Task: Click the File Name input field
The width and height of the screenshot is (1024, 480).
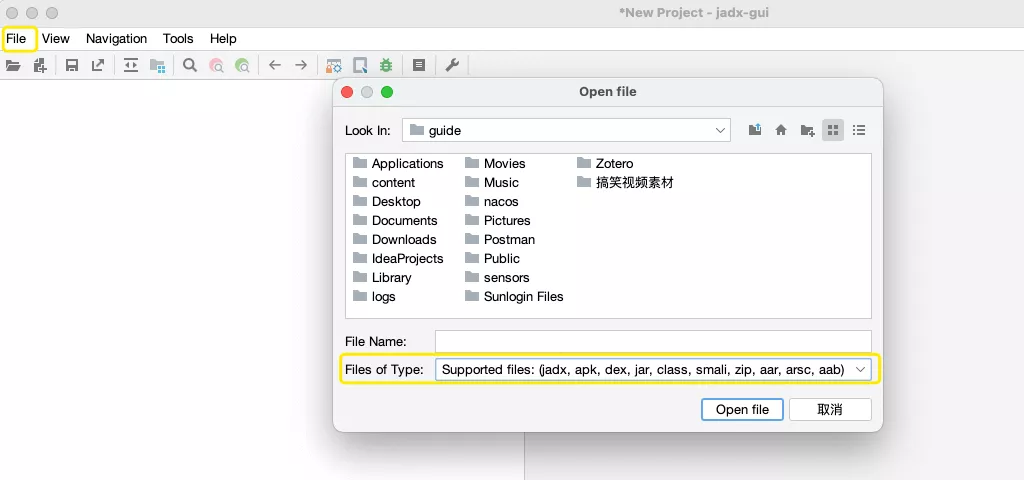Action: tap(653, 342)
